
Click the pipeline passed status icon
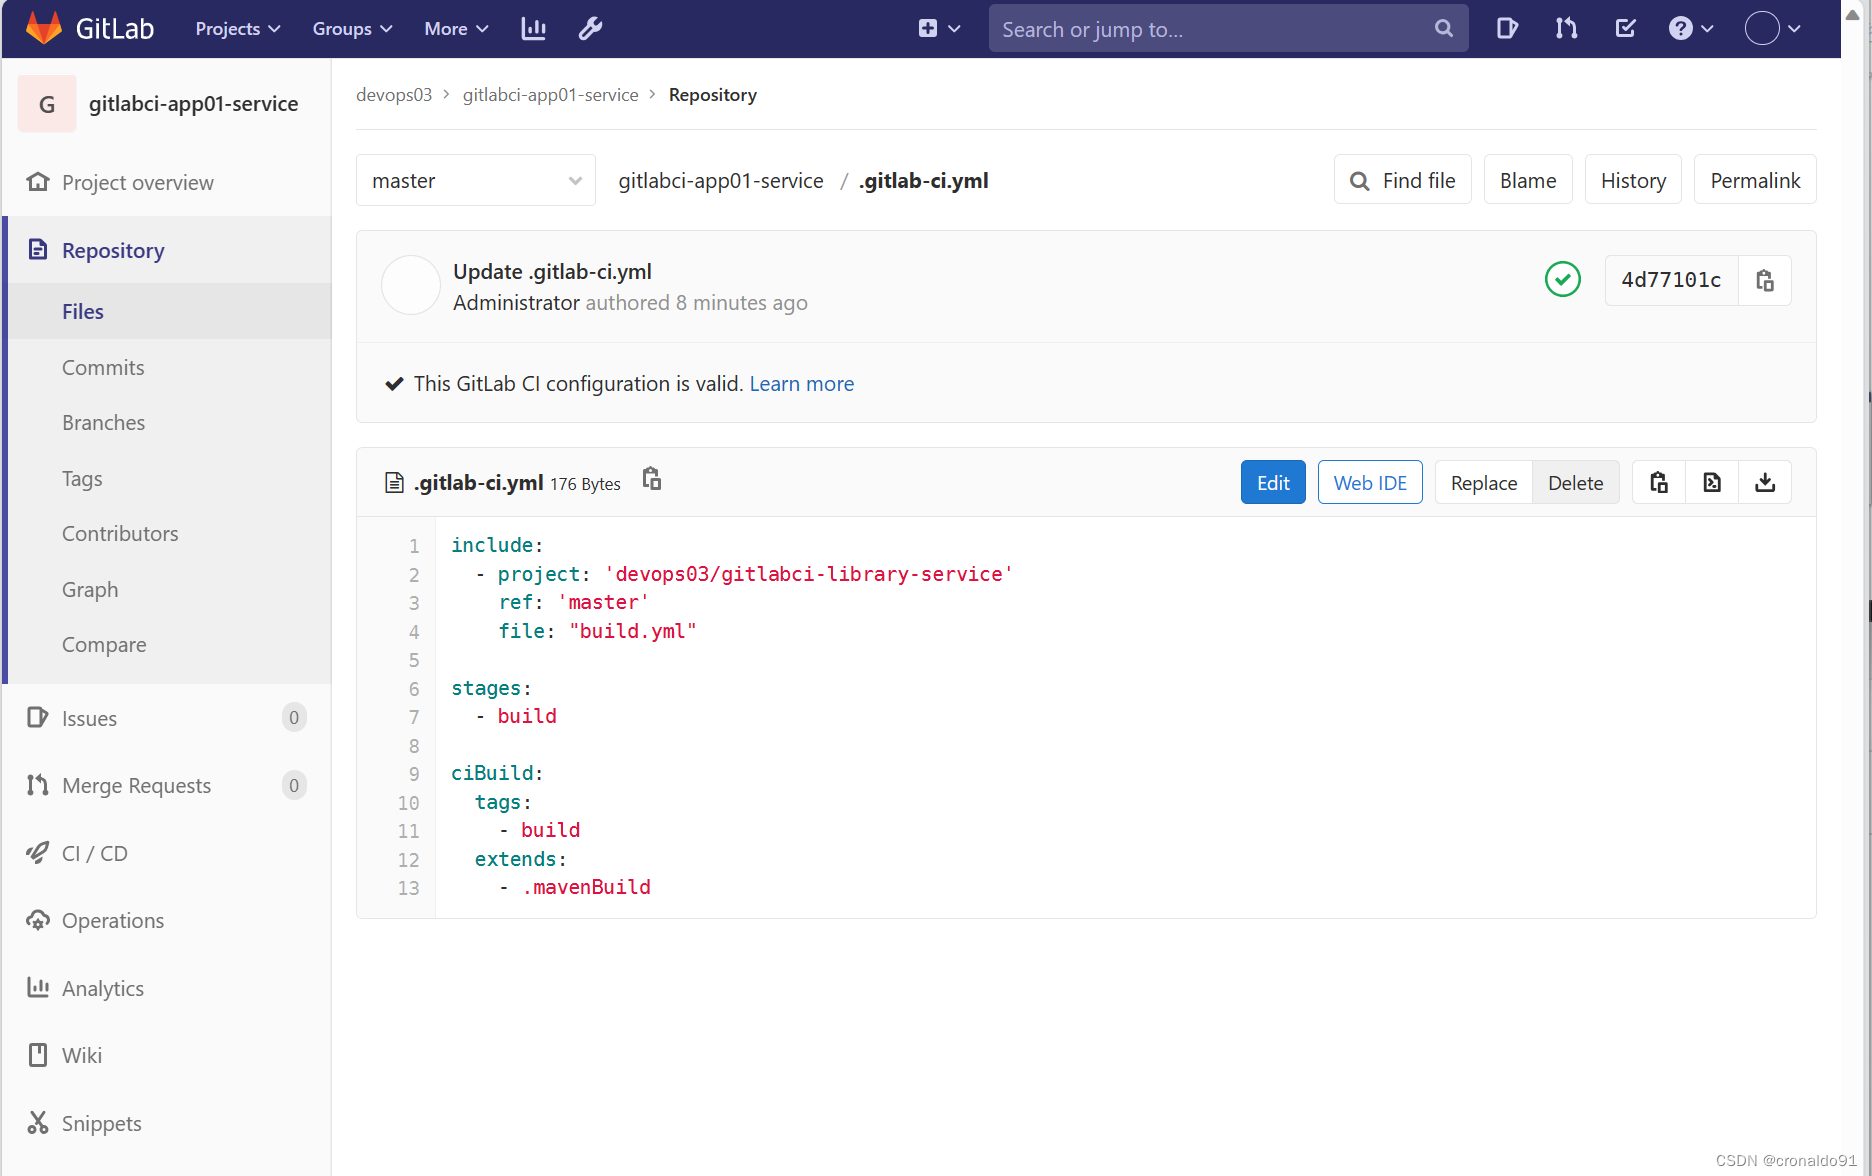tap(1562, 279)
